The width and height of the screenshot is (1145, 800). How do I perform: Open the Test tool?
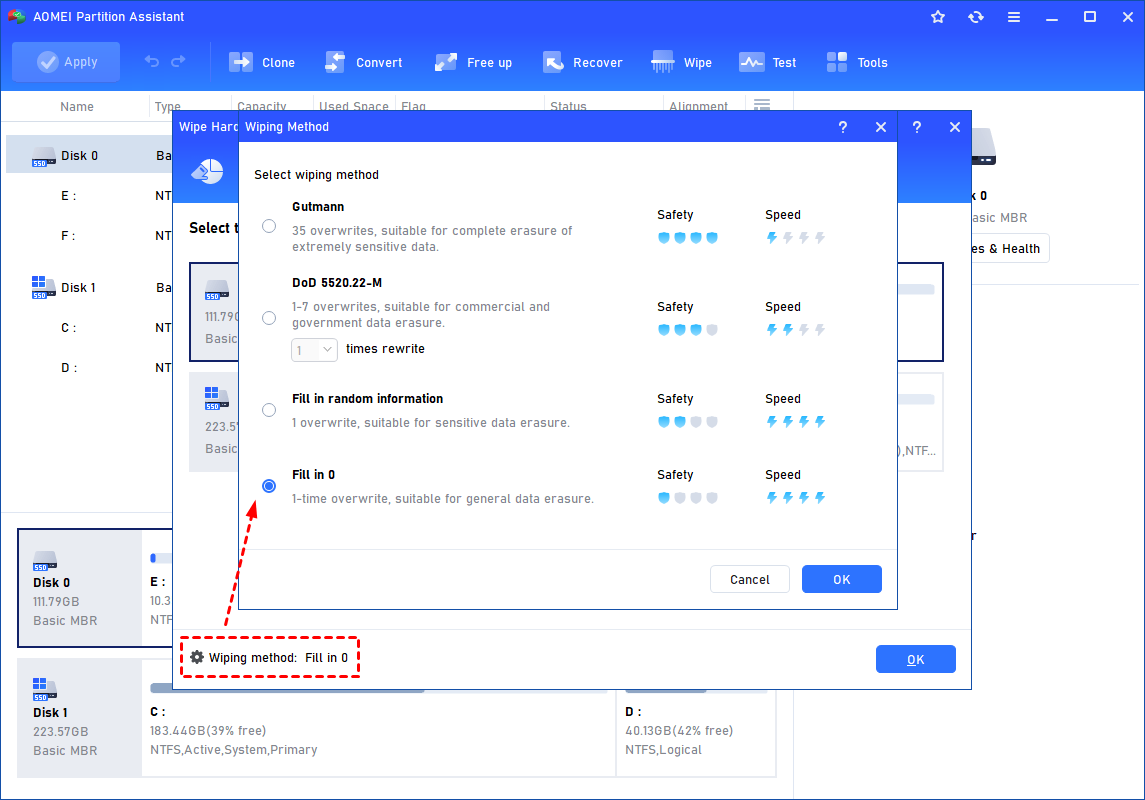[x=751, y=62]
